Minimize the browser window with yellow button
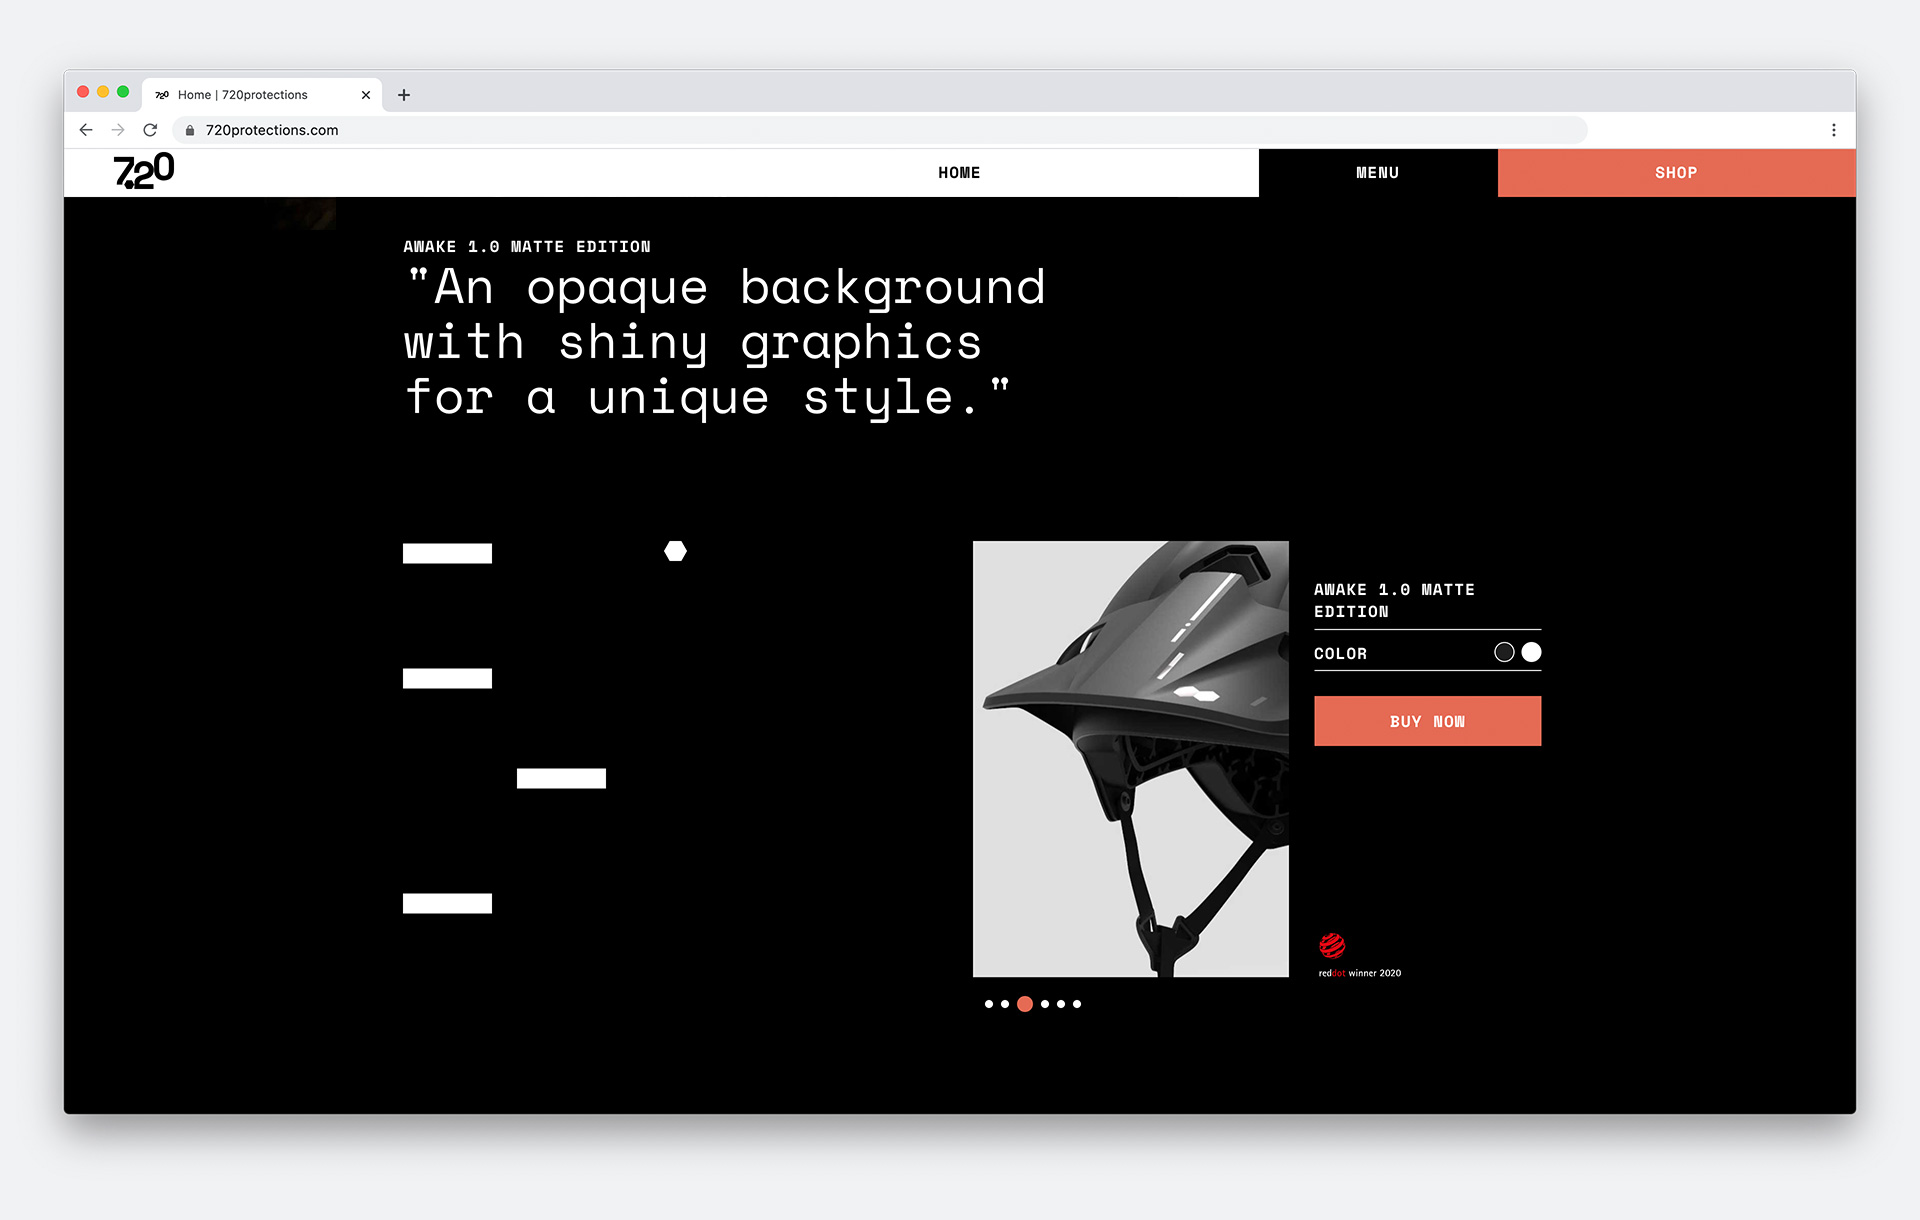 point(103,92)
